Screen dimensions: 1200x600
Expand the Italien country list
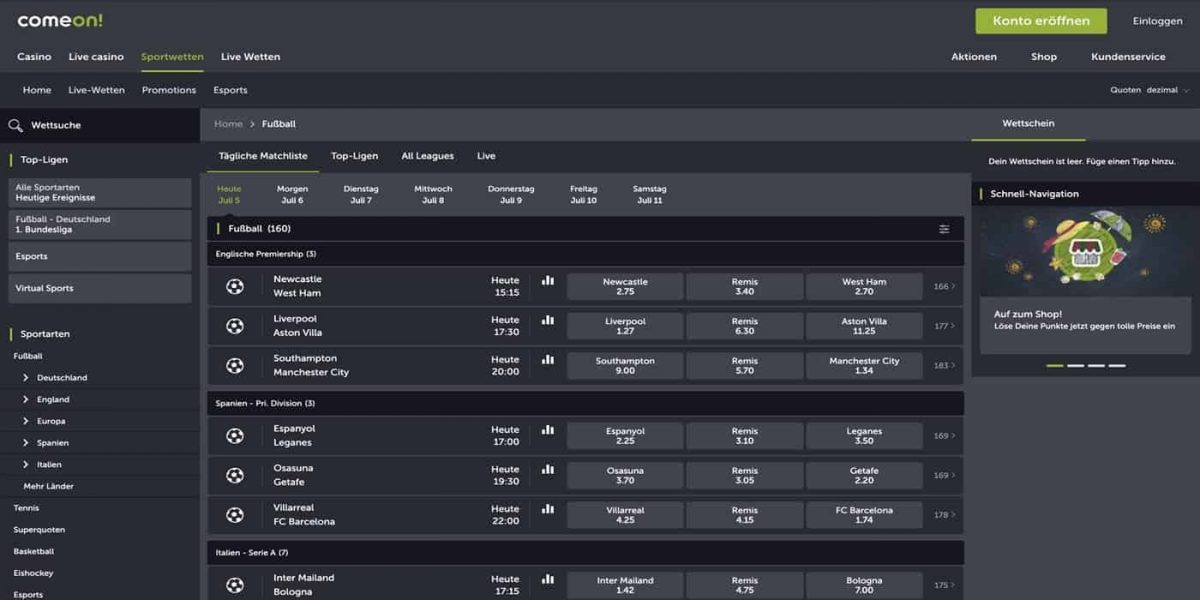point(26,464)
